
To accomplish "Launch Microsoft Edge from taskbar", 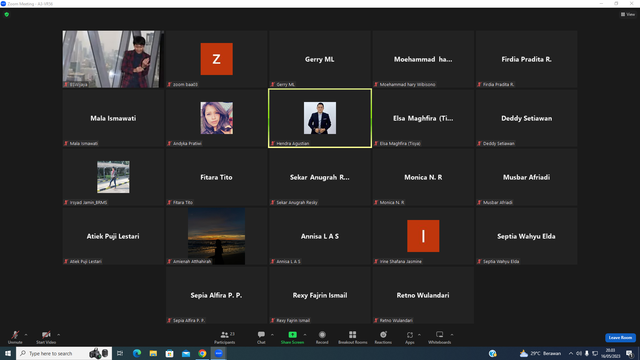I will click(137, 353).
